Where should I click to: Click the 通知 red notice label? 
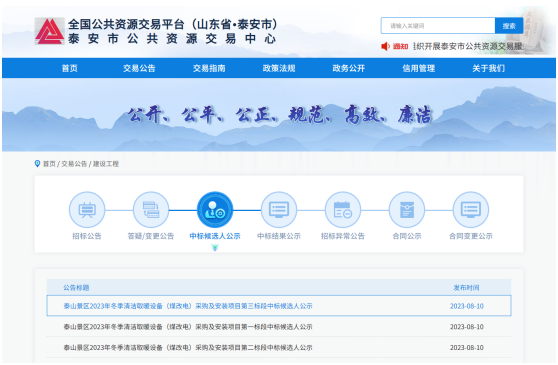(400, 46)
